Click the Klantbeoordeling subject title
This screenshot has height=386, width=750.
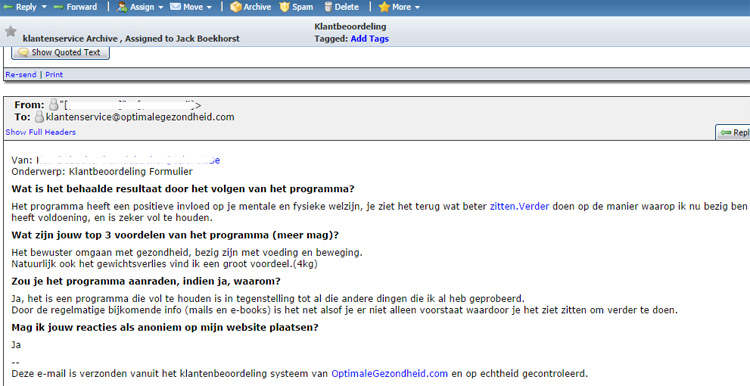pos(350,27)
